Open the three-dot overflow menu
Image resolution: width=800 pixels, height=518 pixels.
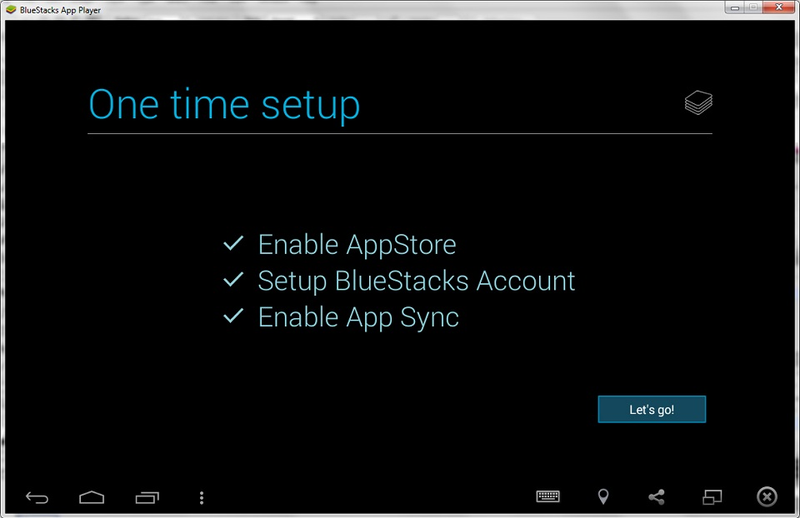(x=202, y=498)
